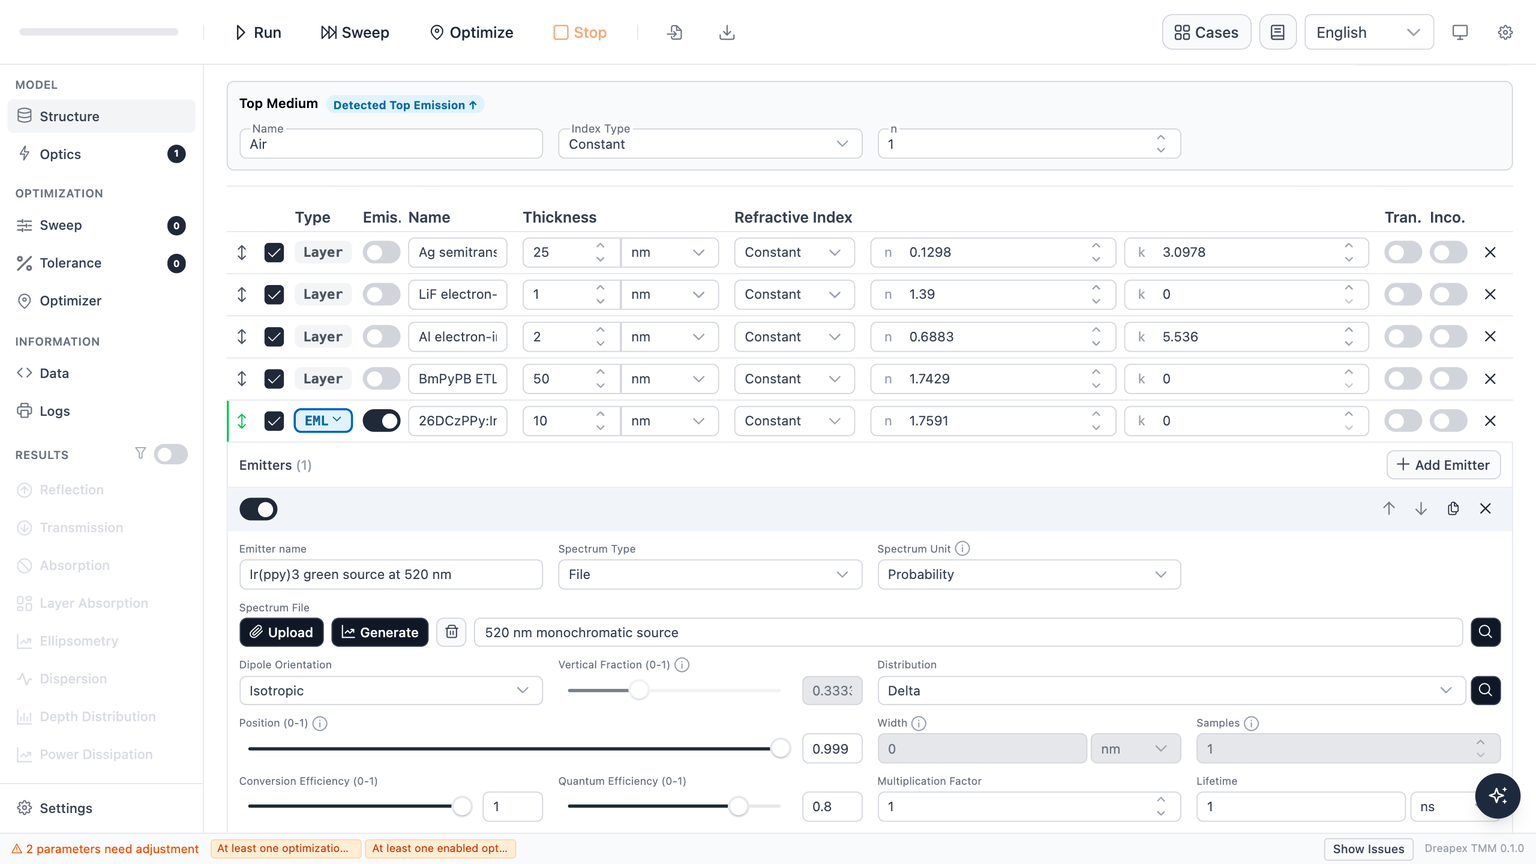Open the Tolerance section
1536x864 pixels.
[101, 263]
